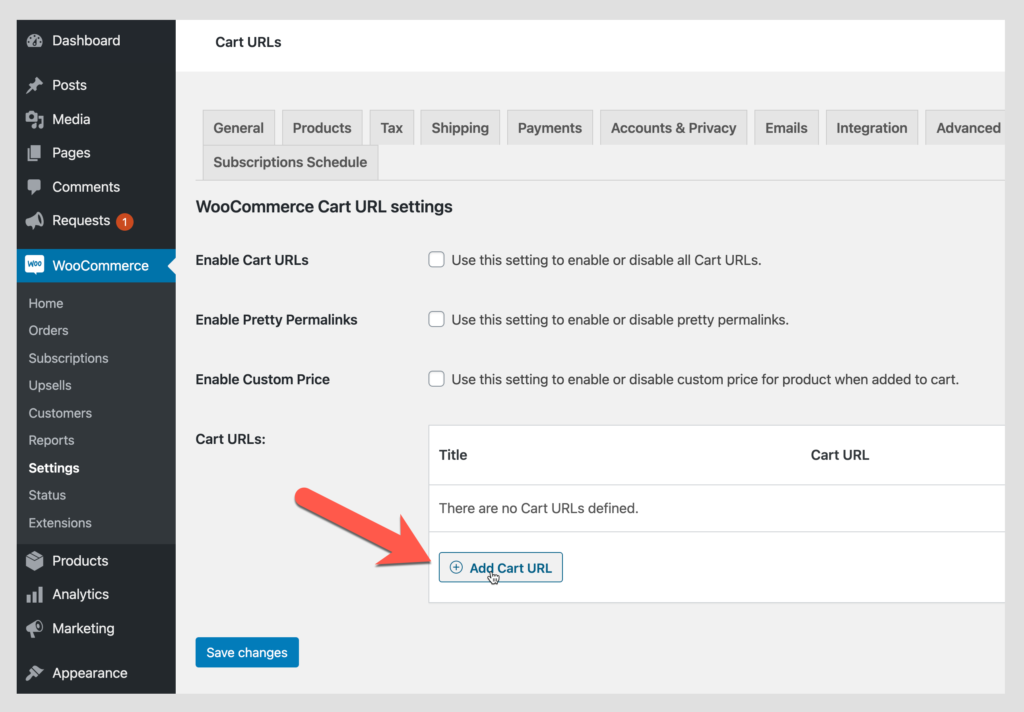Click the Posts pushpin icon

tap(35, 85)
